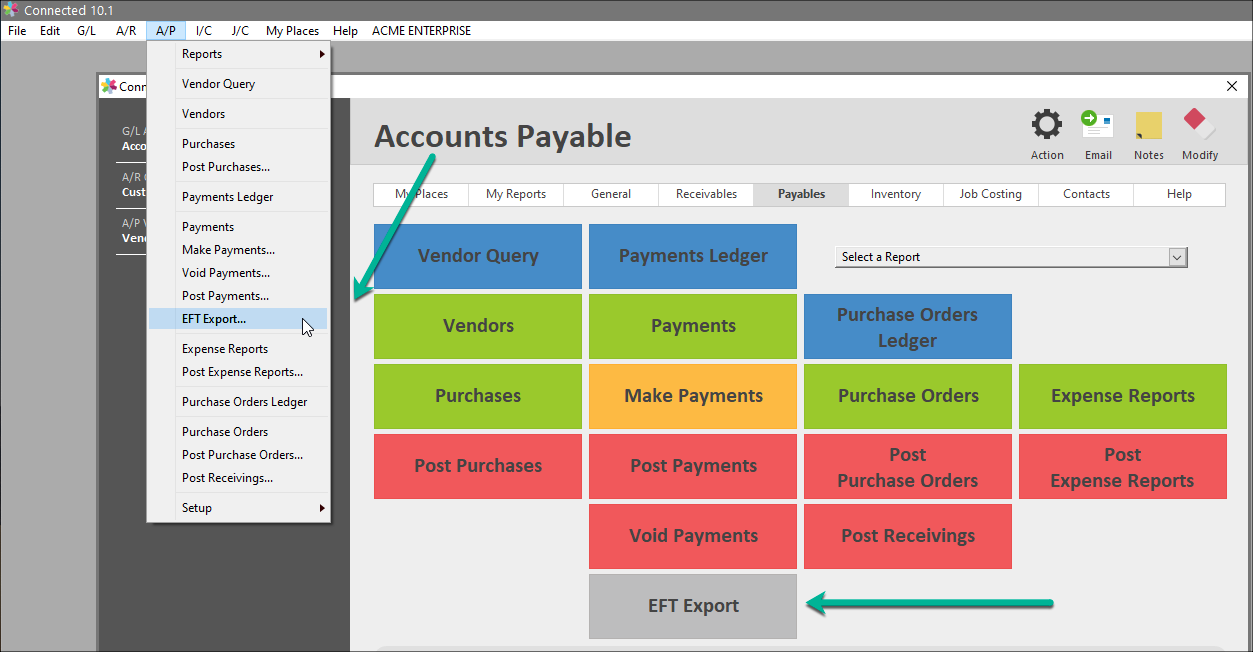Expand the Setup submenu arrow

(x=322, y=508)
